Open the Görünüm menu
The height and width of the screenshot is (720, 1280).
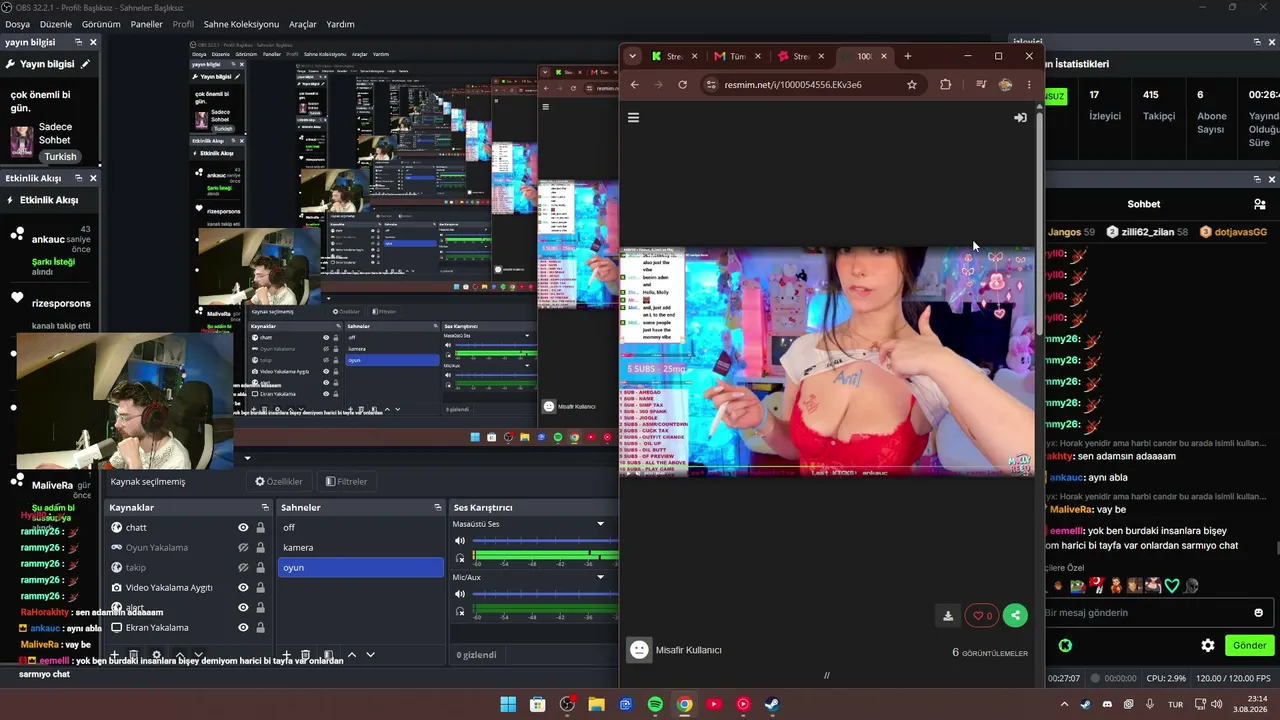click(x=101, y=24)
